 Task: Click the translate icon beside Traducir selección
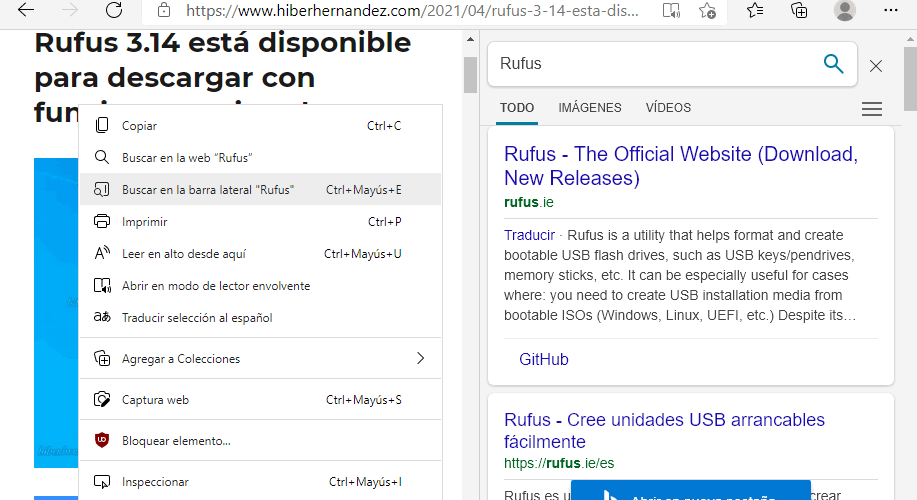pyautogui.click(x=102, y=316)
